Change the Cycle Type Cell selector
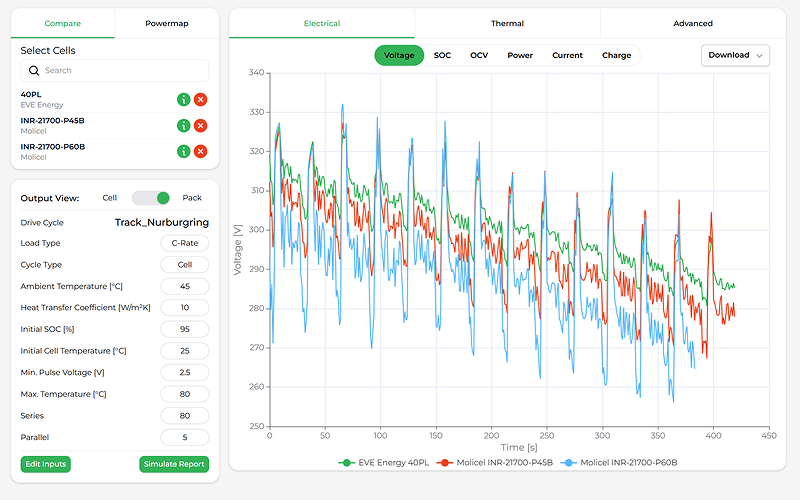The height and width of the screenshot is (500, 800). 184,265
